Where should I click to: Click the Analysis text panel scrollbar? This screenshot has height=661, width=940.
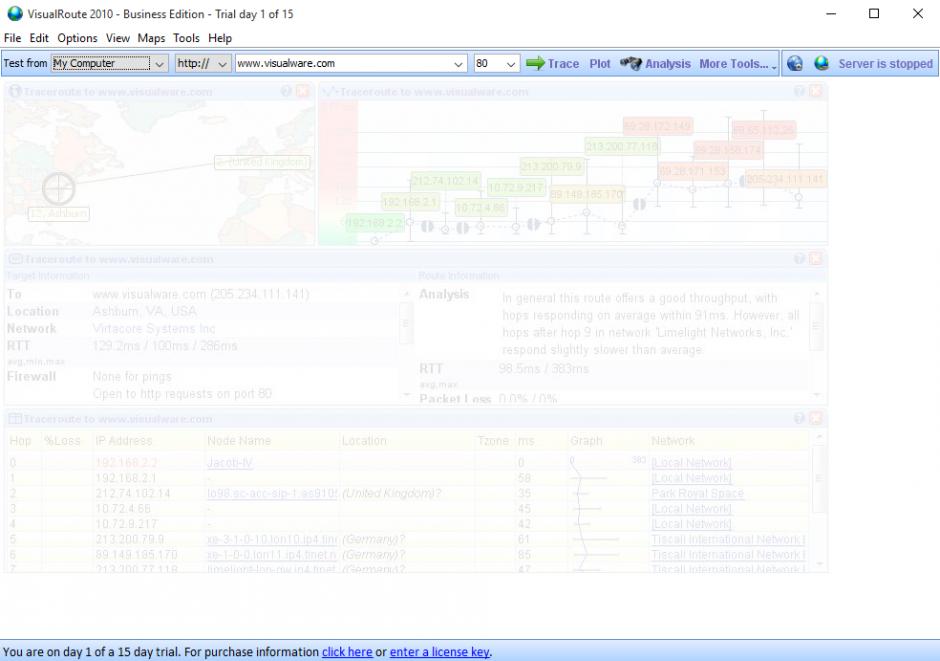[x=816, y=343]
